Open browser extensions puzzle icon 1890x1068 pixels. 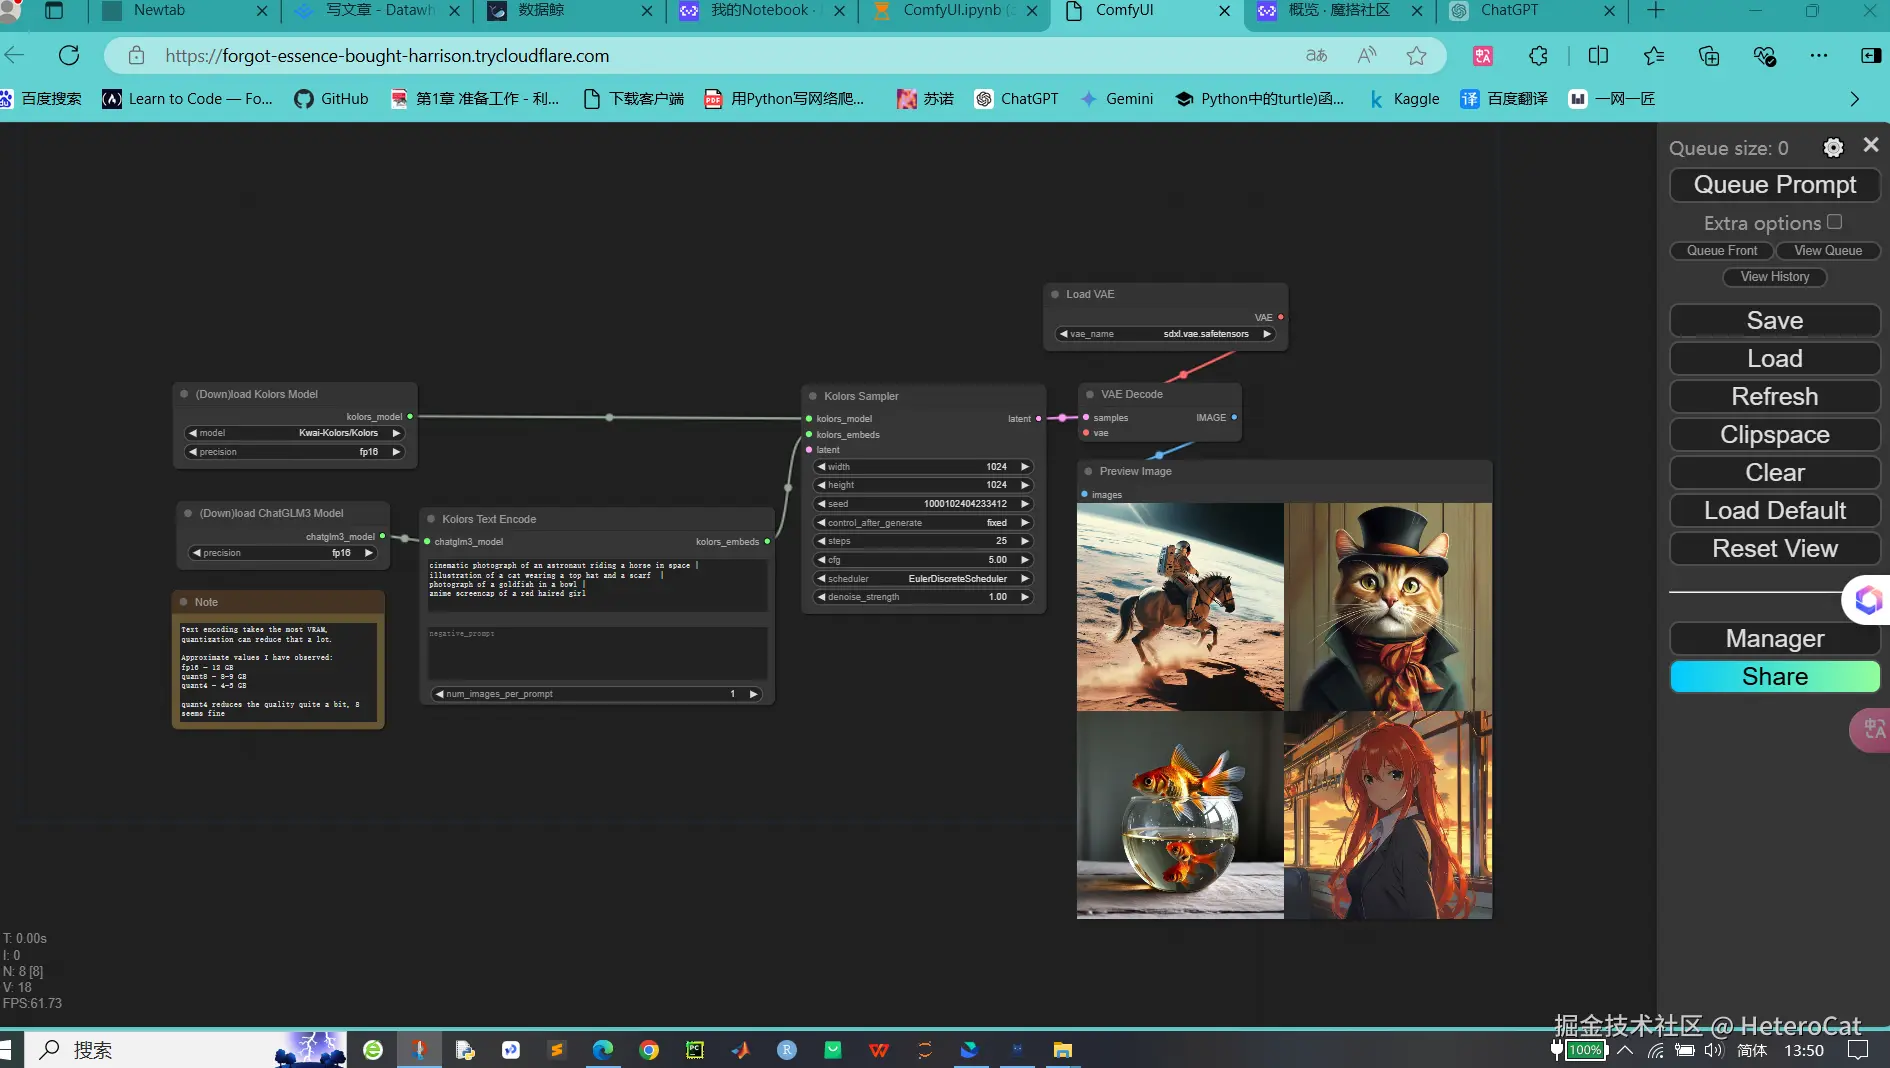pos(1538,56)
